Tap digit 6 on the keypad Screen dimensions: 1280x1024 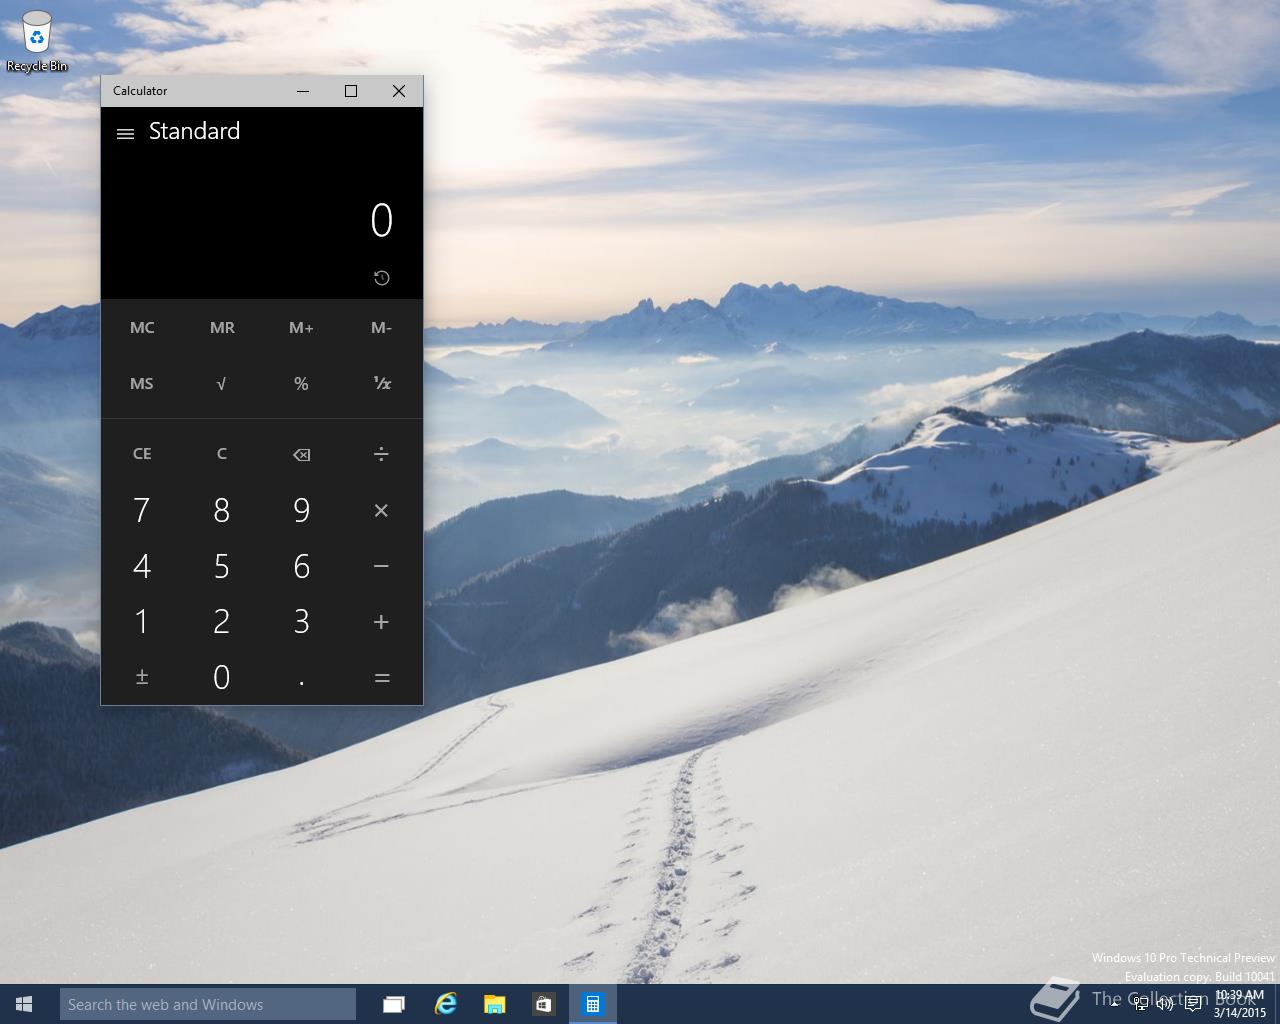click(x=301, y=566)
